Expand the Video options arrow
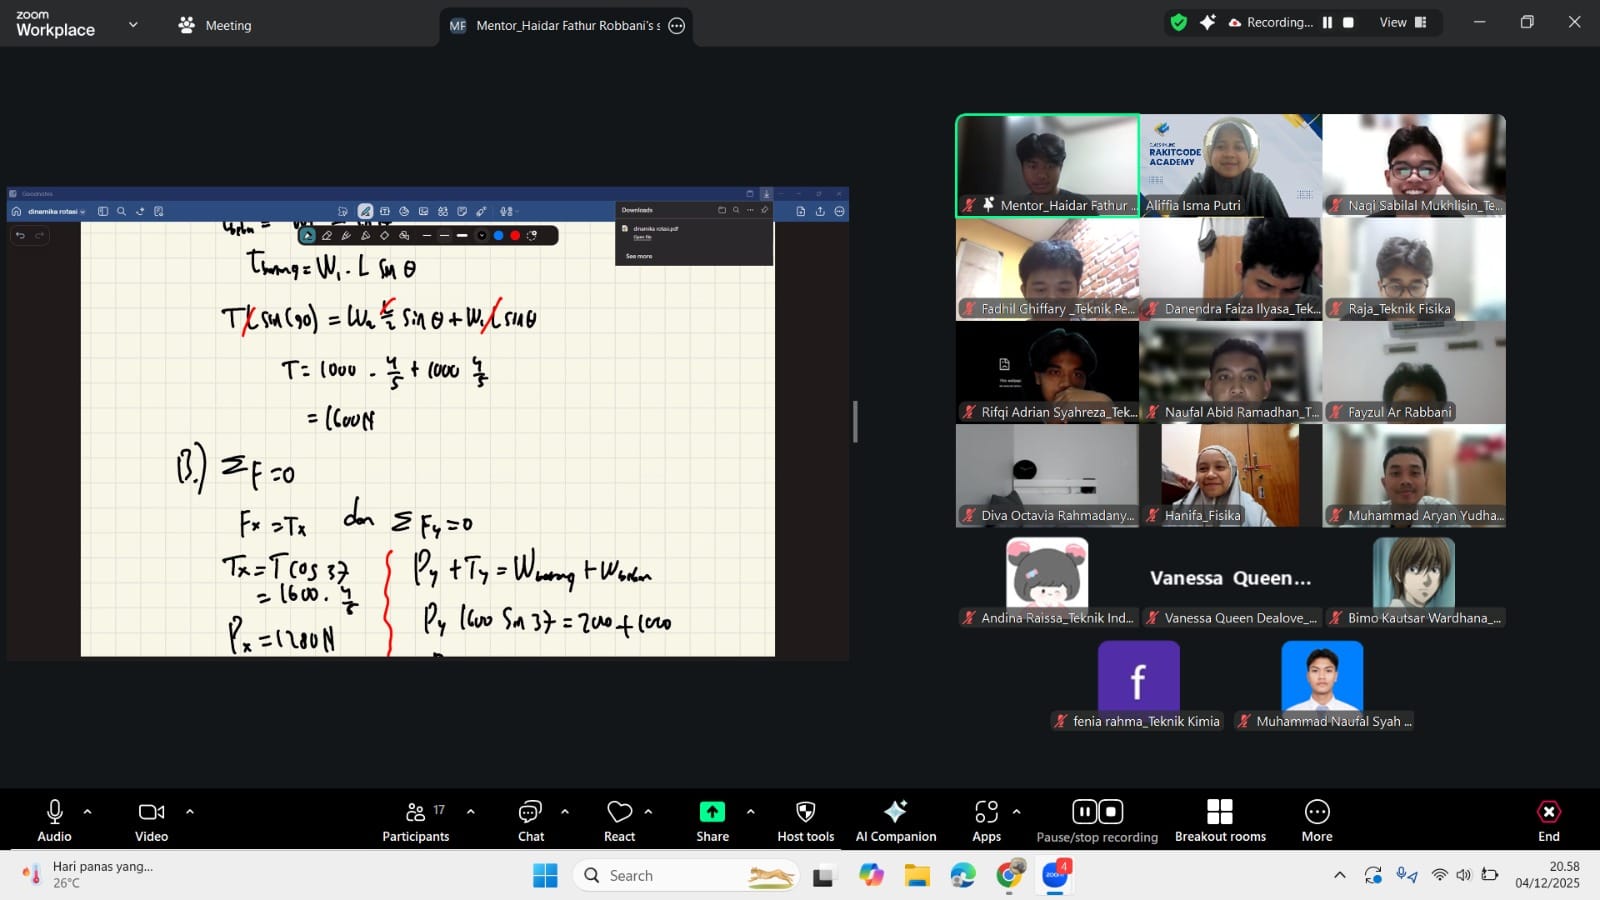This screenshot has height=900, width=1600. pyautogui.click(x=190, y=812)
